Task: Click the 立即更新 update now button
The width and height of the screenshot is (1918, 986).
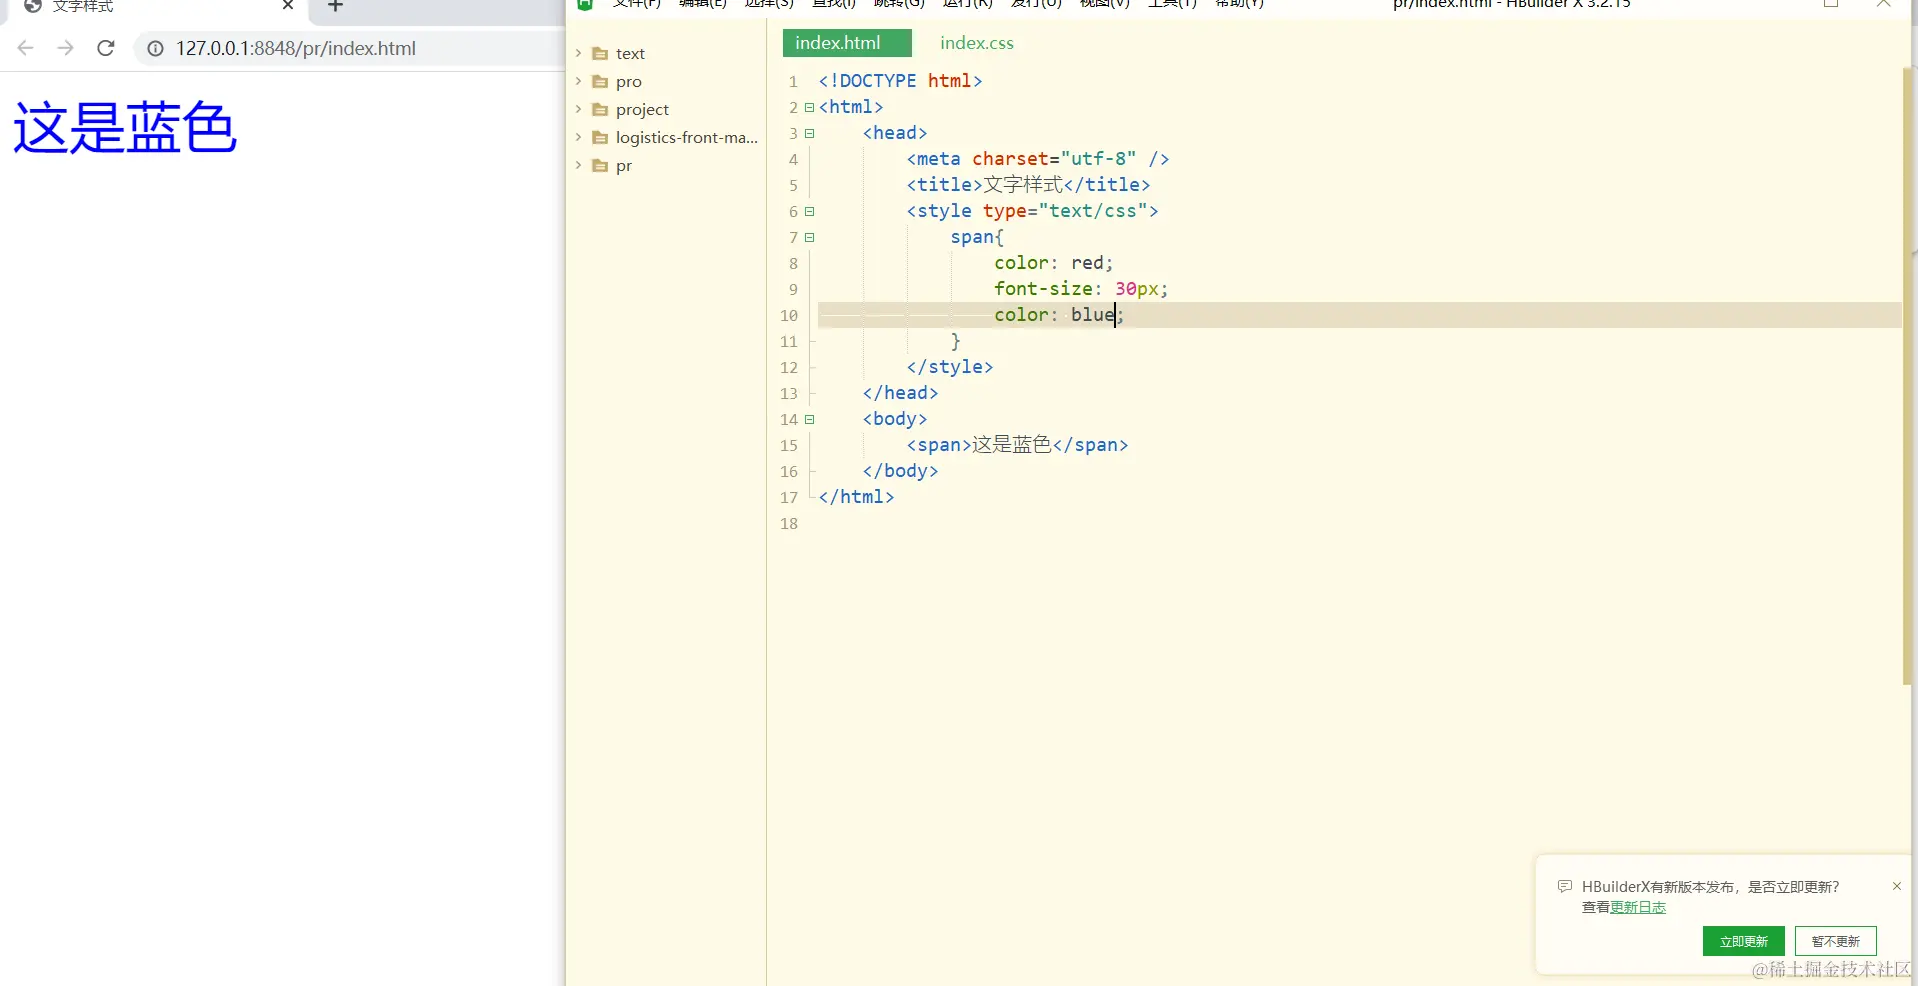Action: tap(1743, 941)
